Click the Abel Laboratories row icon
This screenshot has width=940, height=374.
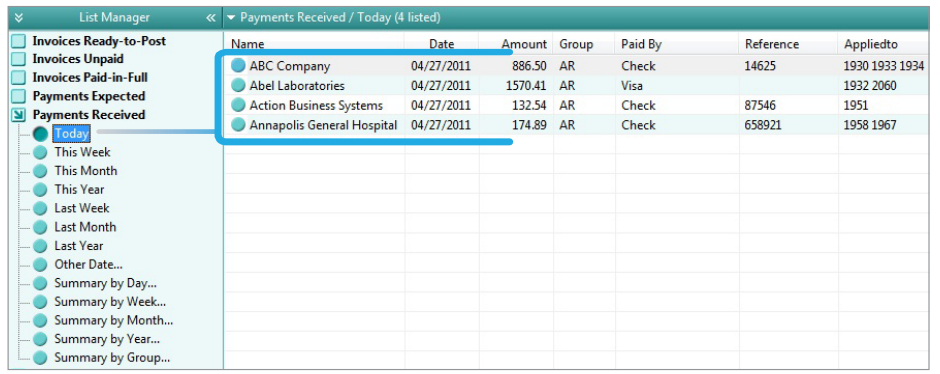239,85
